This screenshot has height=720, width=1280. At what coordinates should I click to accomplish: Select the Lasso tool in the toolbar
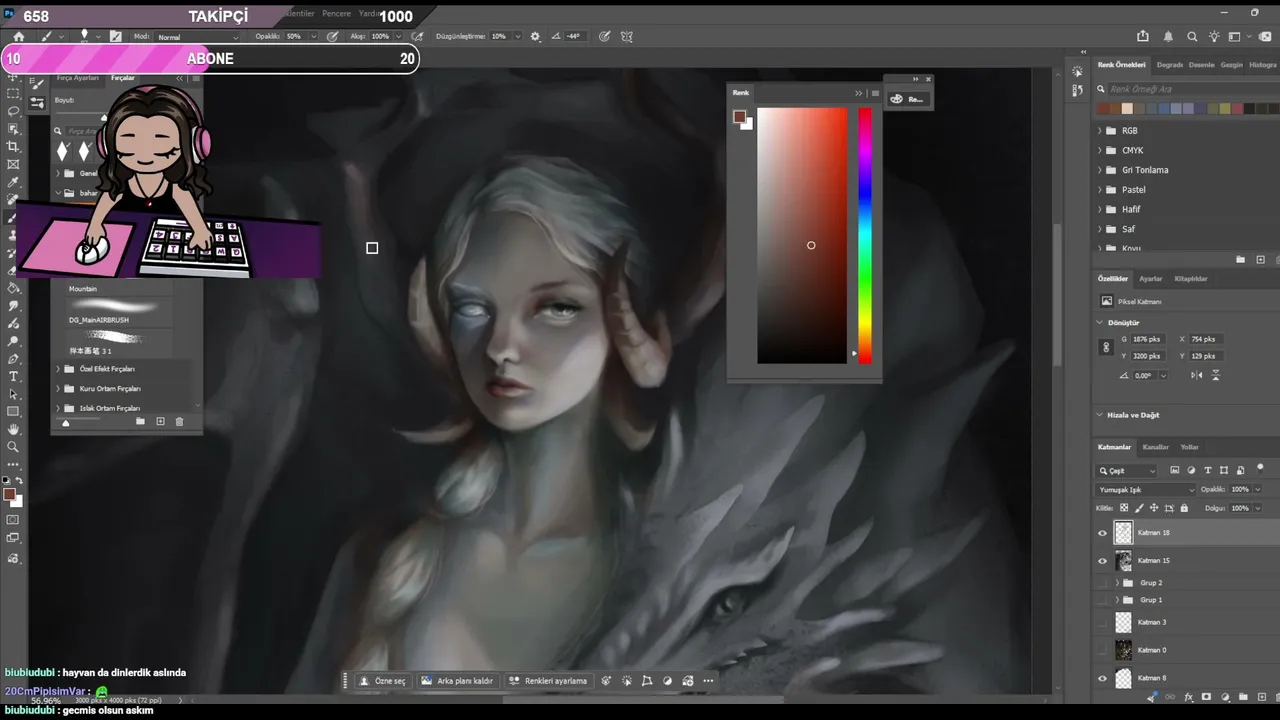pos(14,111)
